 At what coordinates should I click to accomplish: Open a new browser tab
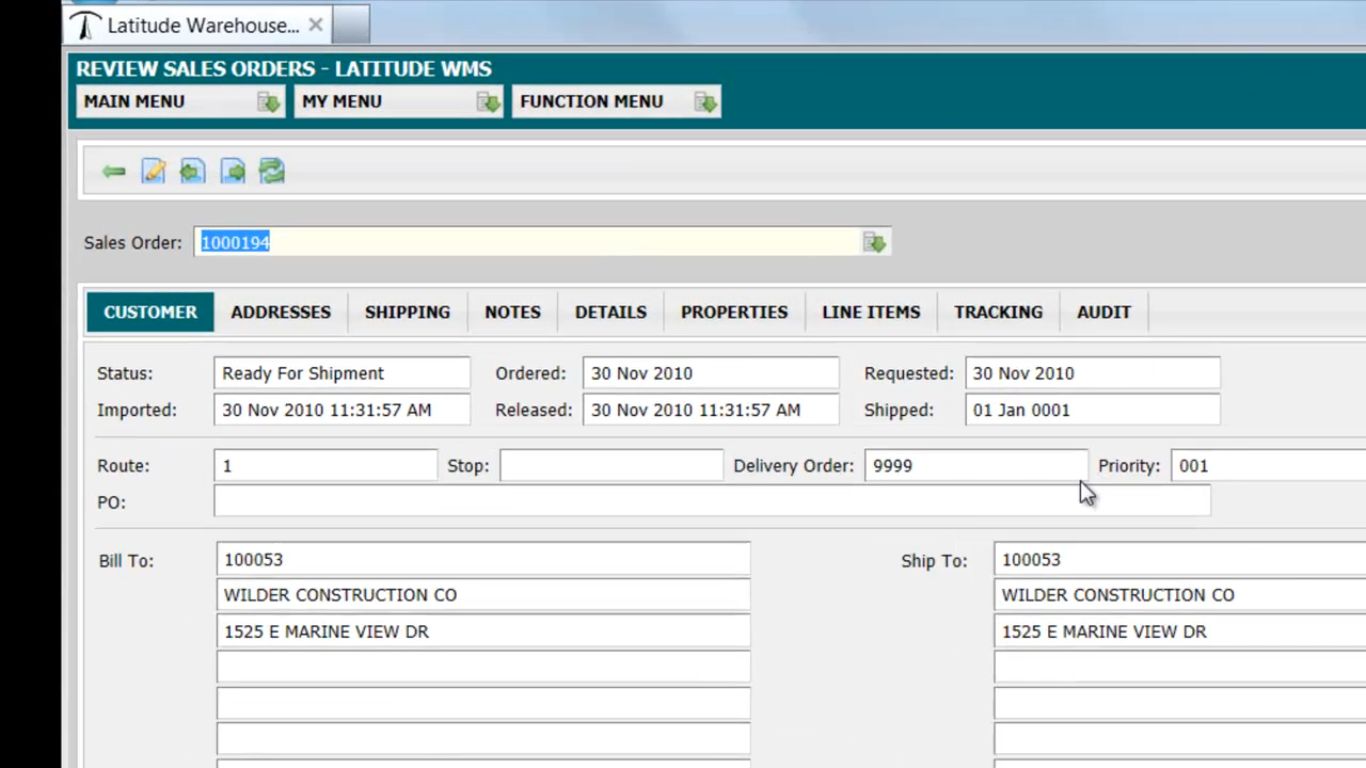pos(351,25)
